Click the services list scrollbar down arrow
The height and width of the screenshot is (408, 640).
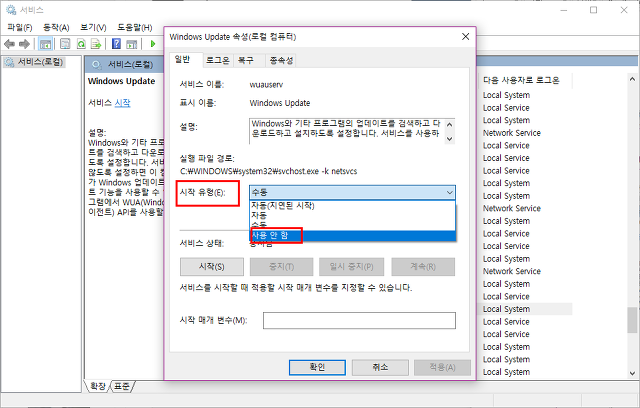pos(632,373)
